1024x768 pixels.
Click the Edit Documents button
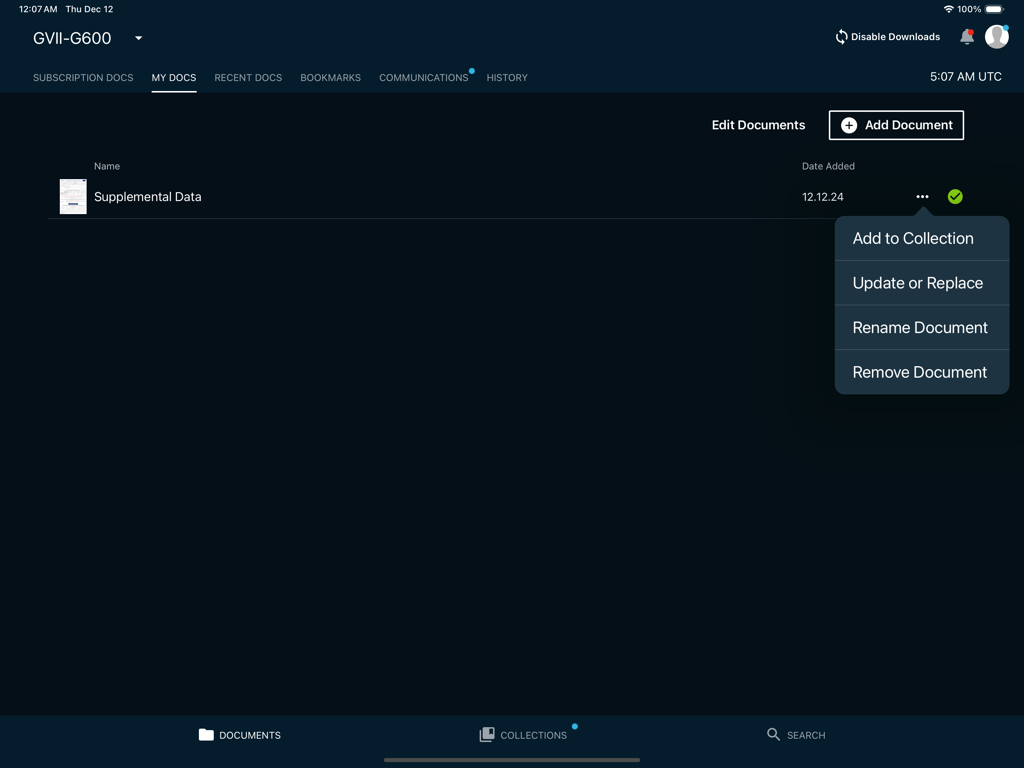pyautogui.click(x=758, y=125)
